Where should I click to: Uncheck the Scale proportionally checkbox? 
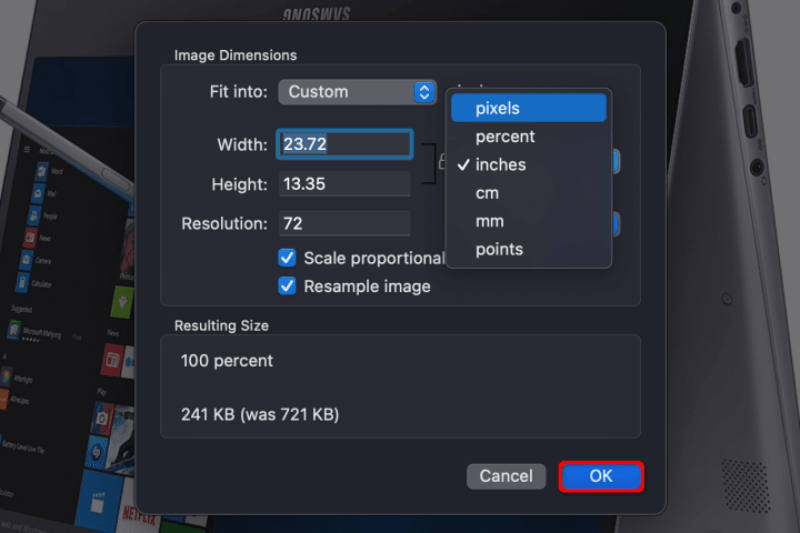287,258
